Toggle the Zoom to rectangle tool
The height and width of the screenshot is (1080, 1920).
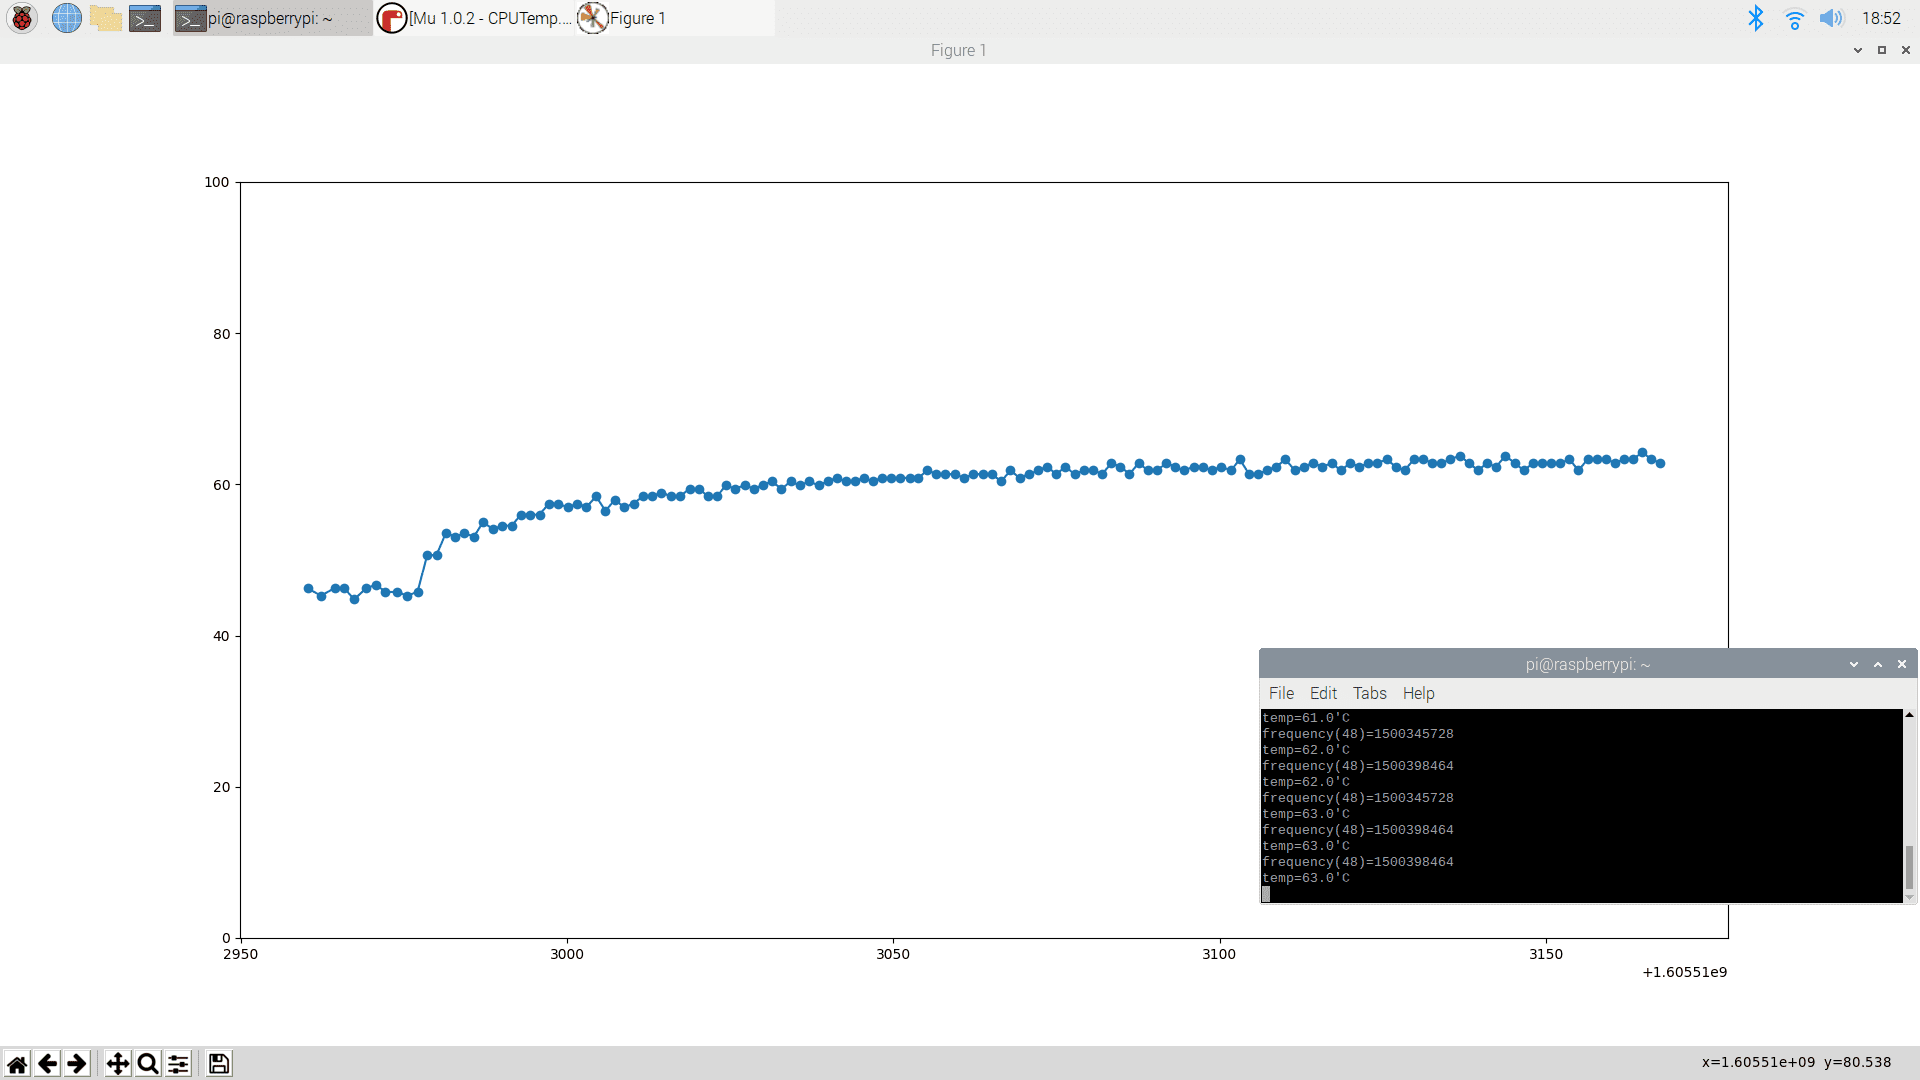(x=148, y=1063)
